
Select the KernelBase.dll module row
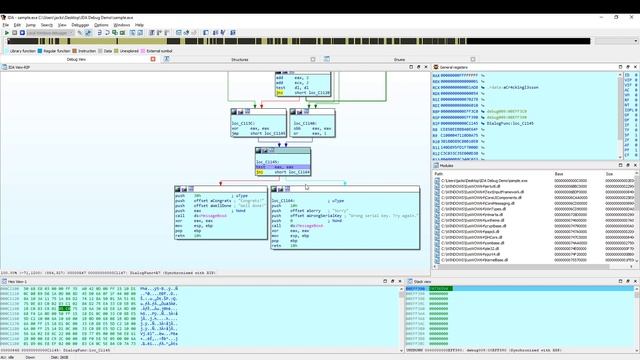pyautogui.click(x=534, y=260)
